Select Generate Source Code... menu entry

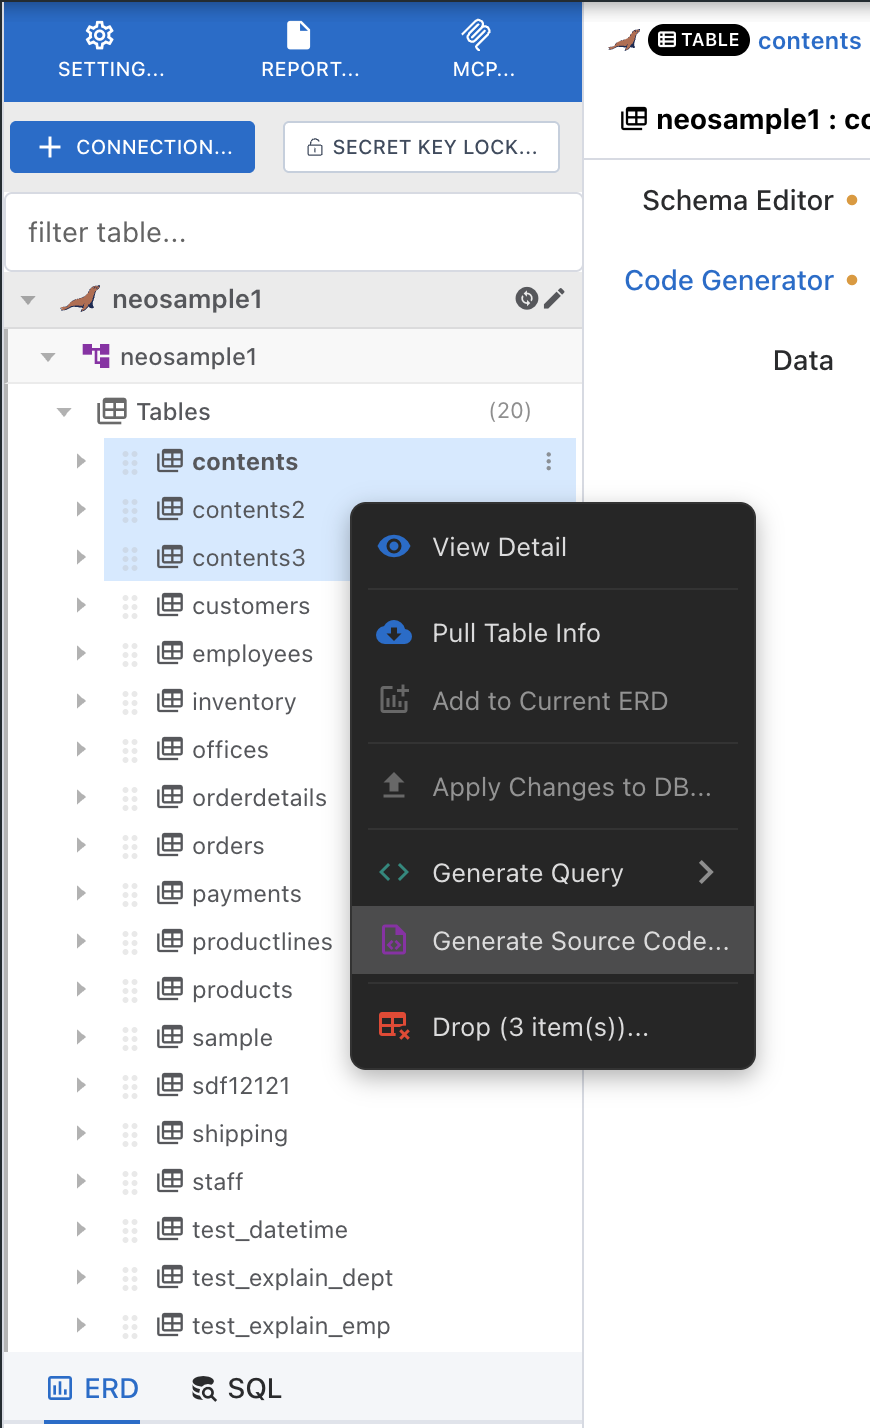tap(553, 940)
